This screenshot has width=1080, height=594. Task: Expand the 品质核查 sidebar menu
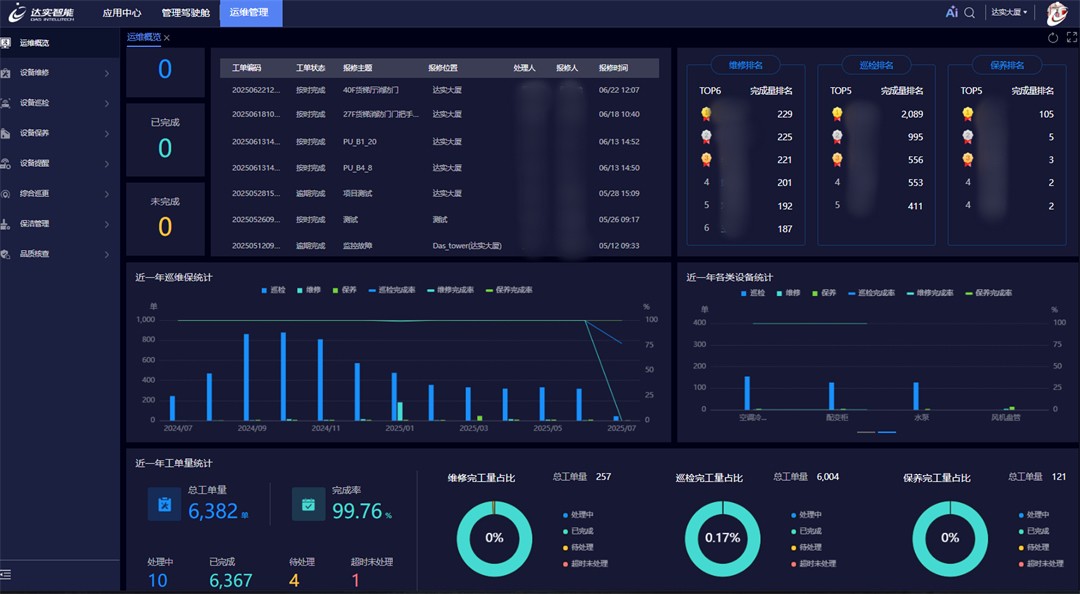pyautogui.click(x=107, y=254)
